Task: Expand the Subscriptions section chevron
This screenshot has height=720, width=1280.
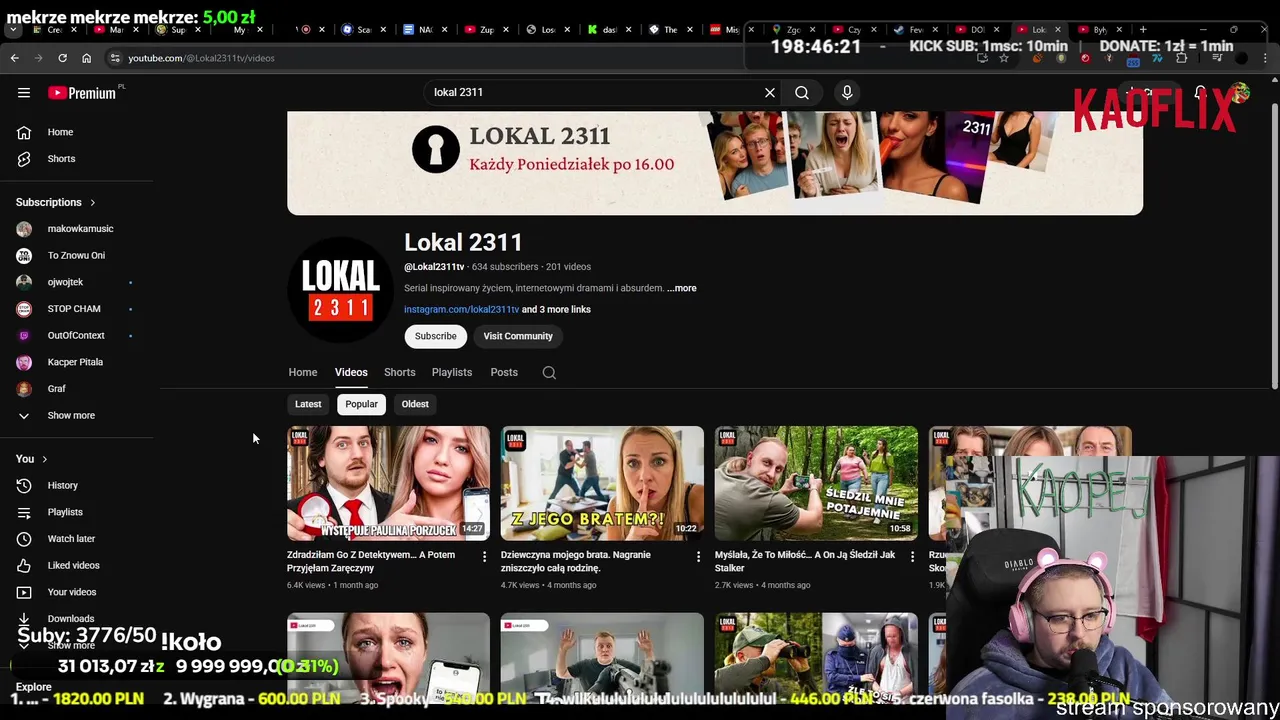Action: (93, 202)
